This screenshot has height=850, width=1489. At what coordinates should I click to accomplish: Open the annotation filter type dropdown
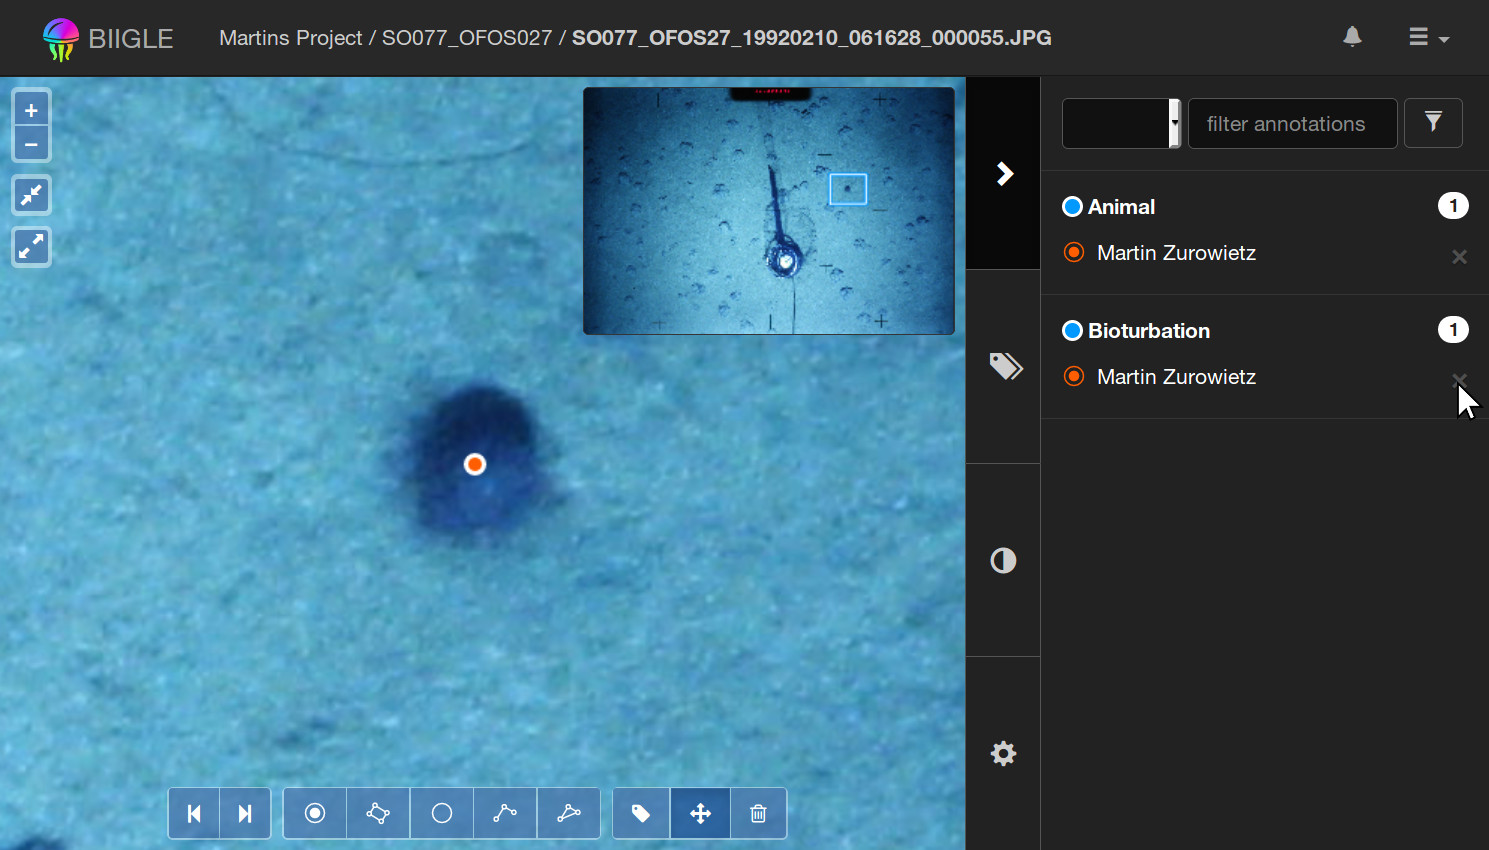click(x=1121, y=123)
